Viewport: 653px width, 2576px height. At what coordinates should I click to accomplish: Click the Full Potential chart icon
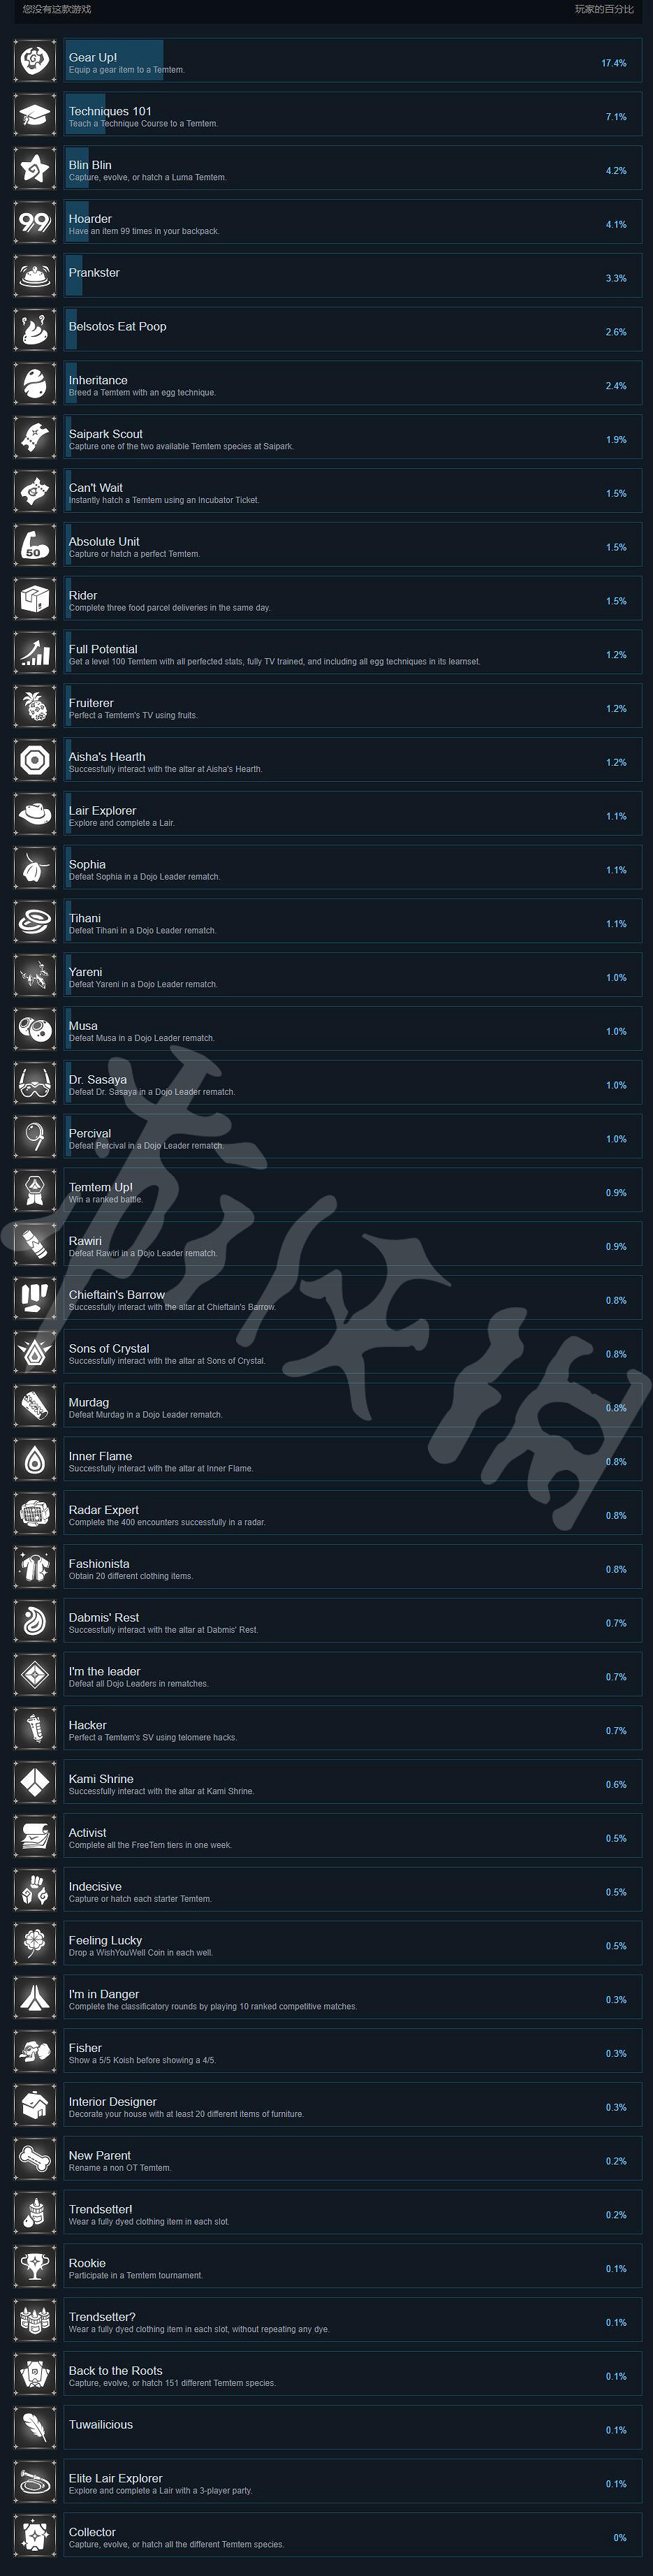35,653
